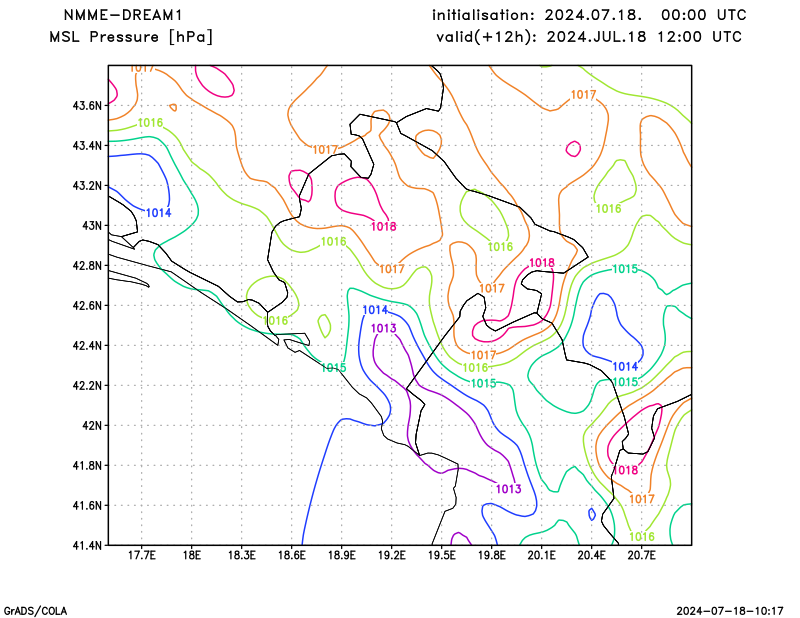Select the 43.4N latitude axis label
800x618 pixels.
[87, 145]
